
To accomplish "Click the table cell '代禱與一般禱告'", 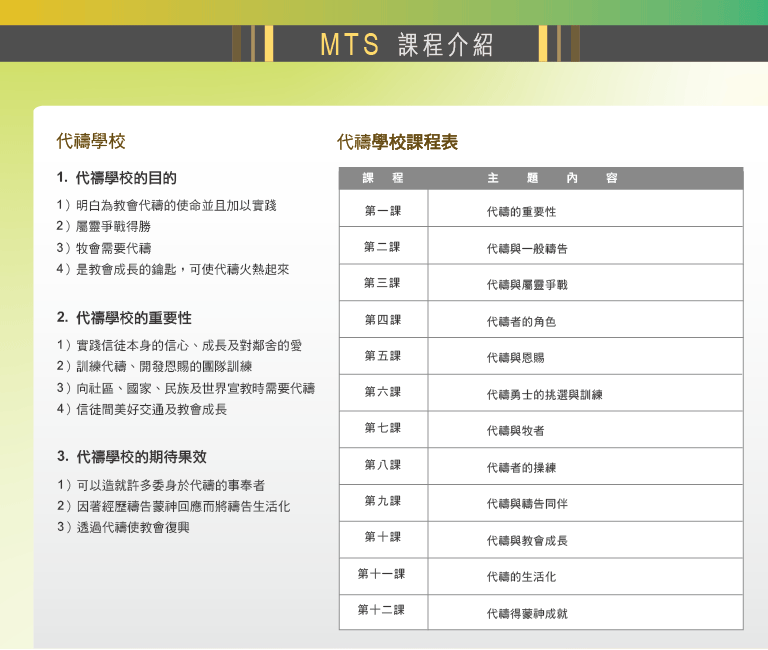I will coord(527,248).
